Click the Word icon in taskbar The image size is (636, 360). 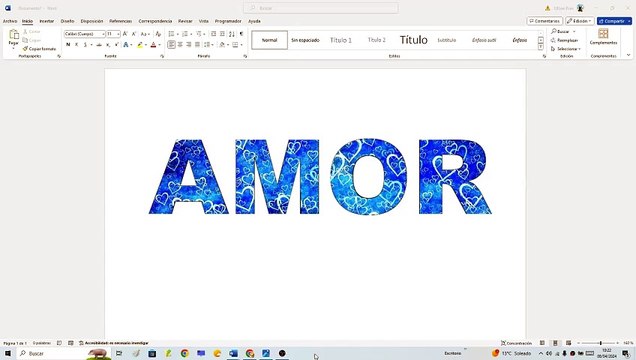[233, 354]
